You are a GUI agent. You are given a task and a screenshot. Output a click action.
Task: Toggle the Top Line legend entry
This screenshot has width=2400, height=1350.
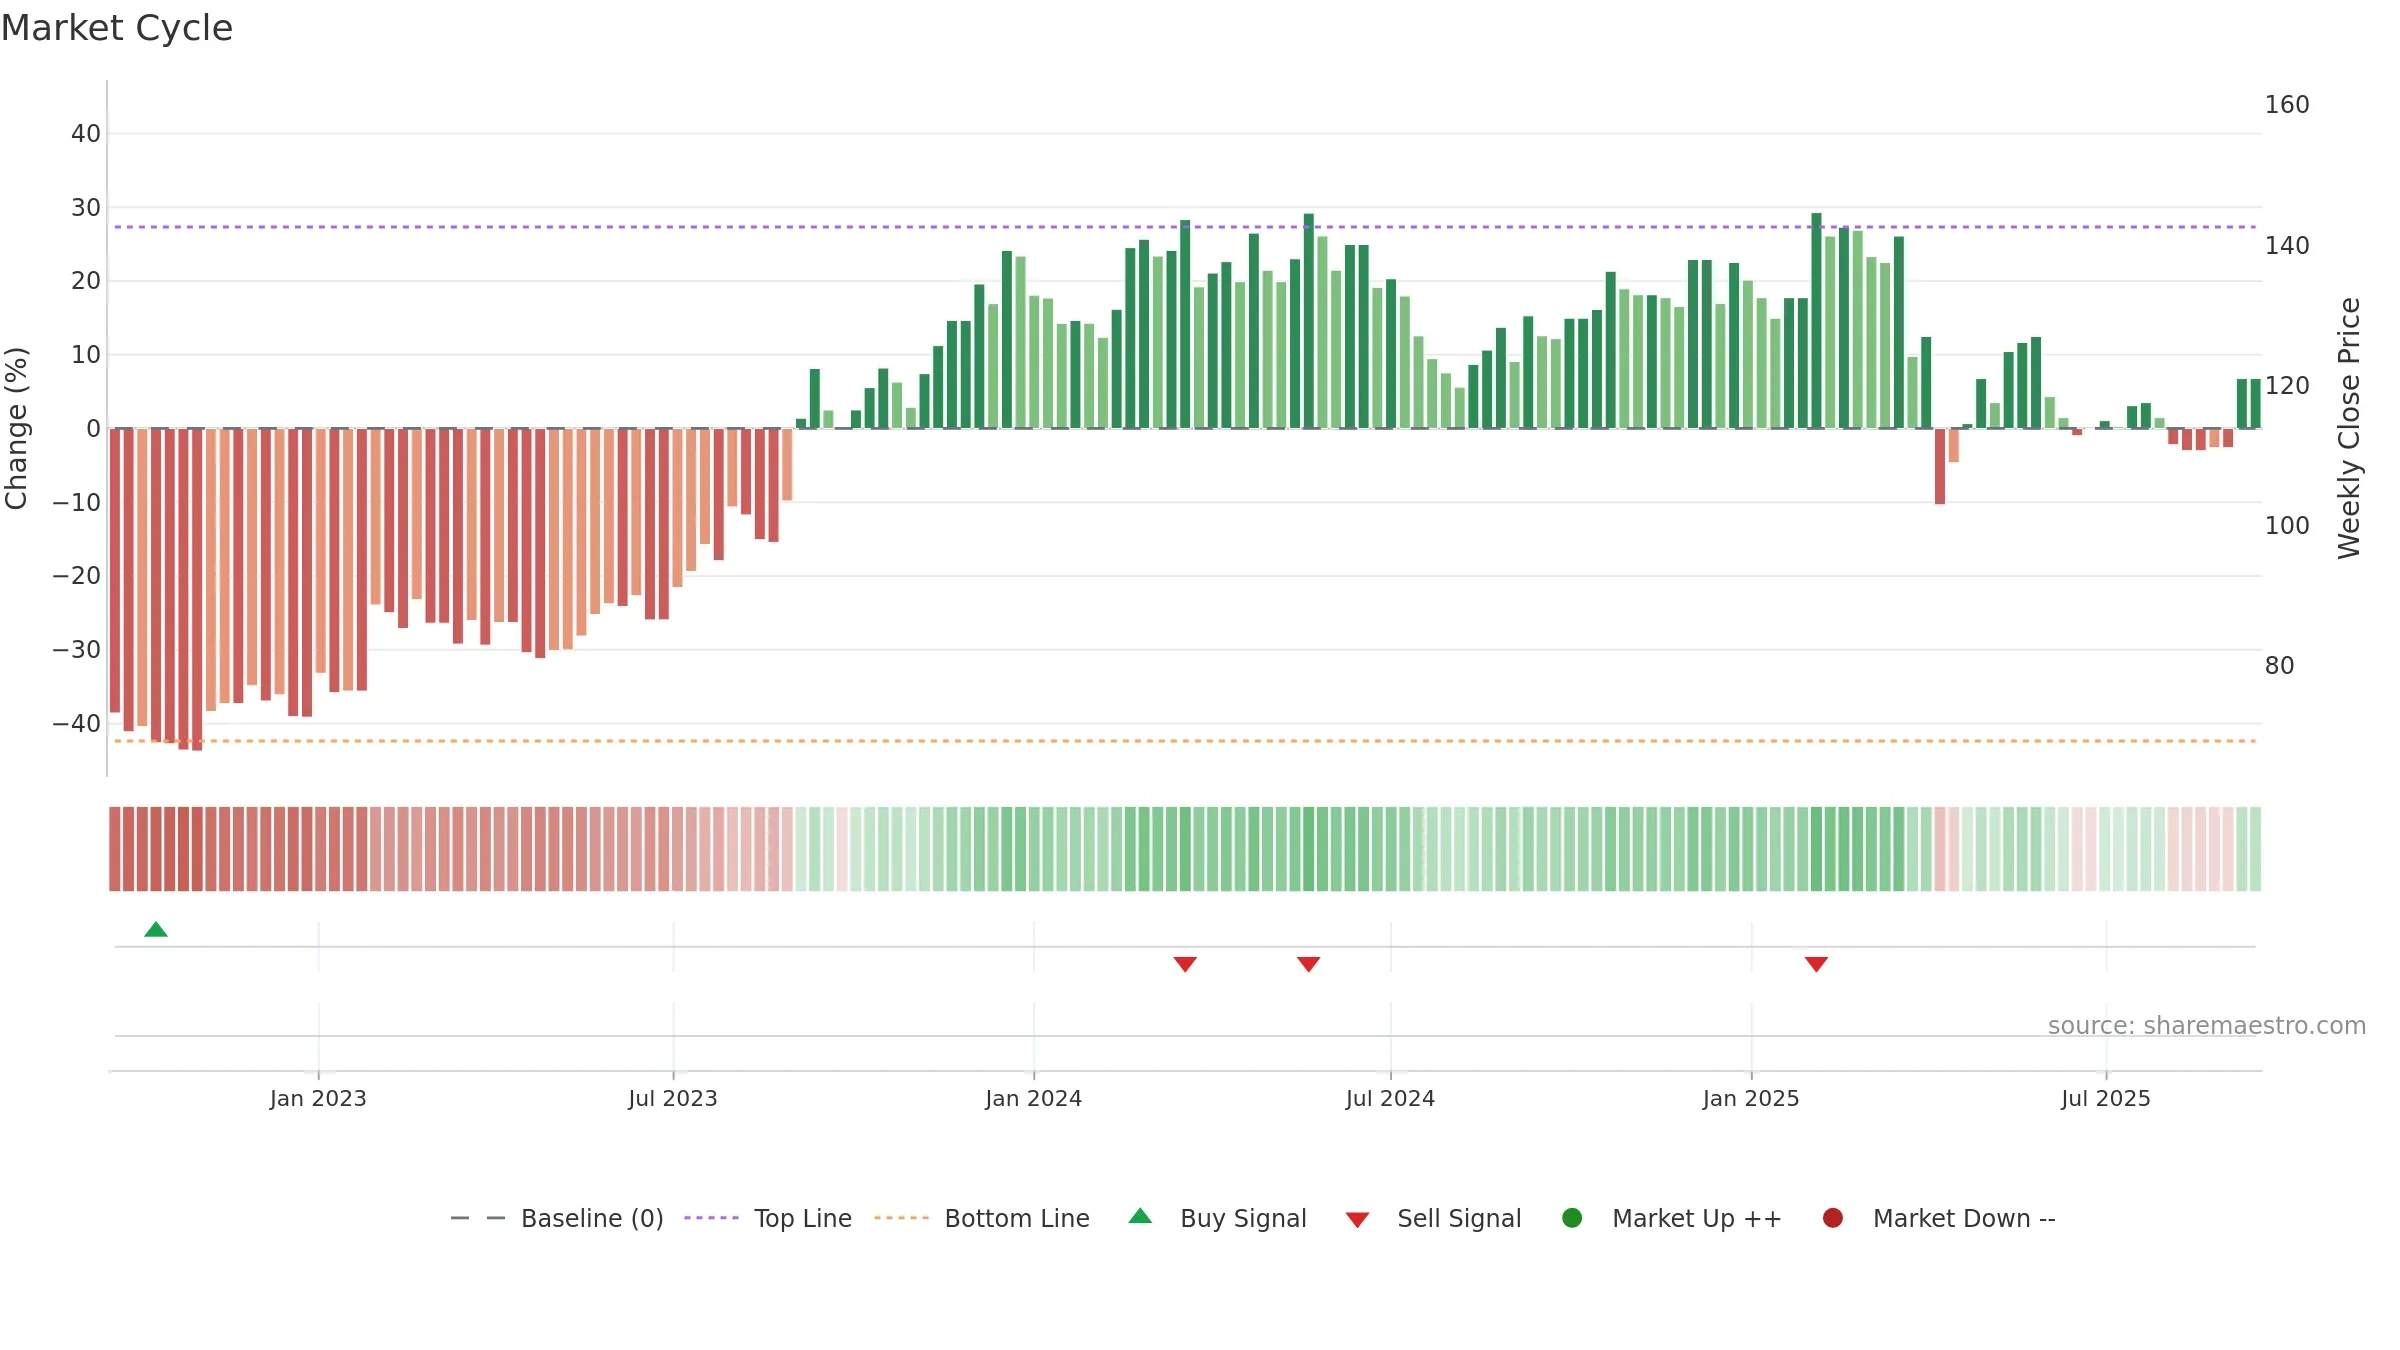click(x=768, y=1218)
